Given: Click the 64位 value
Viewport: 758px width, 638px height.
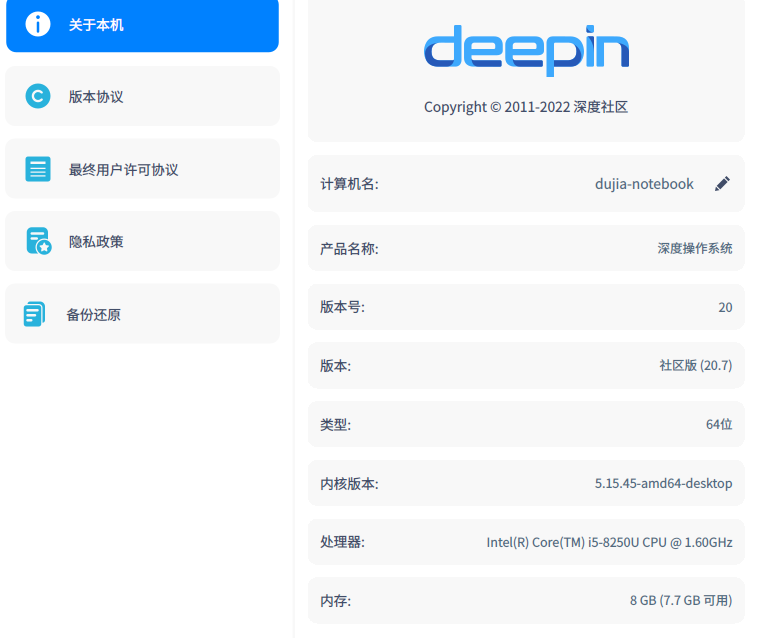Looking at the screenshot, I should coord(719,424).
